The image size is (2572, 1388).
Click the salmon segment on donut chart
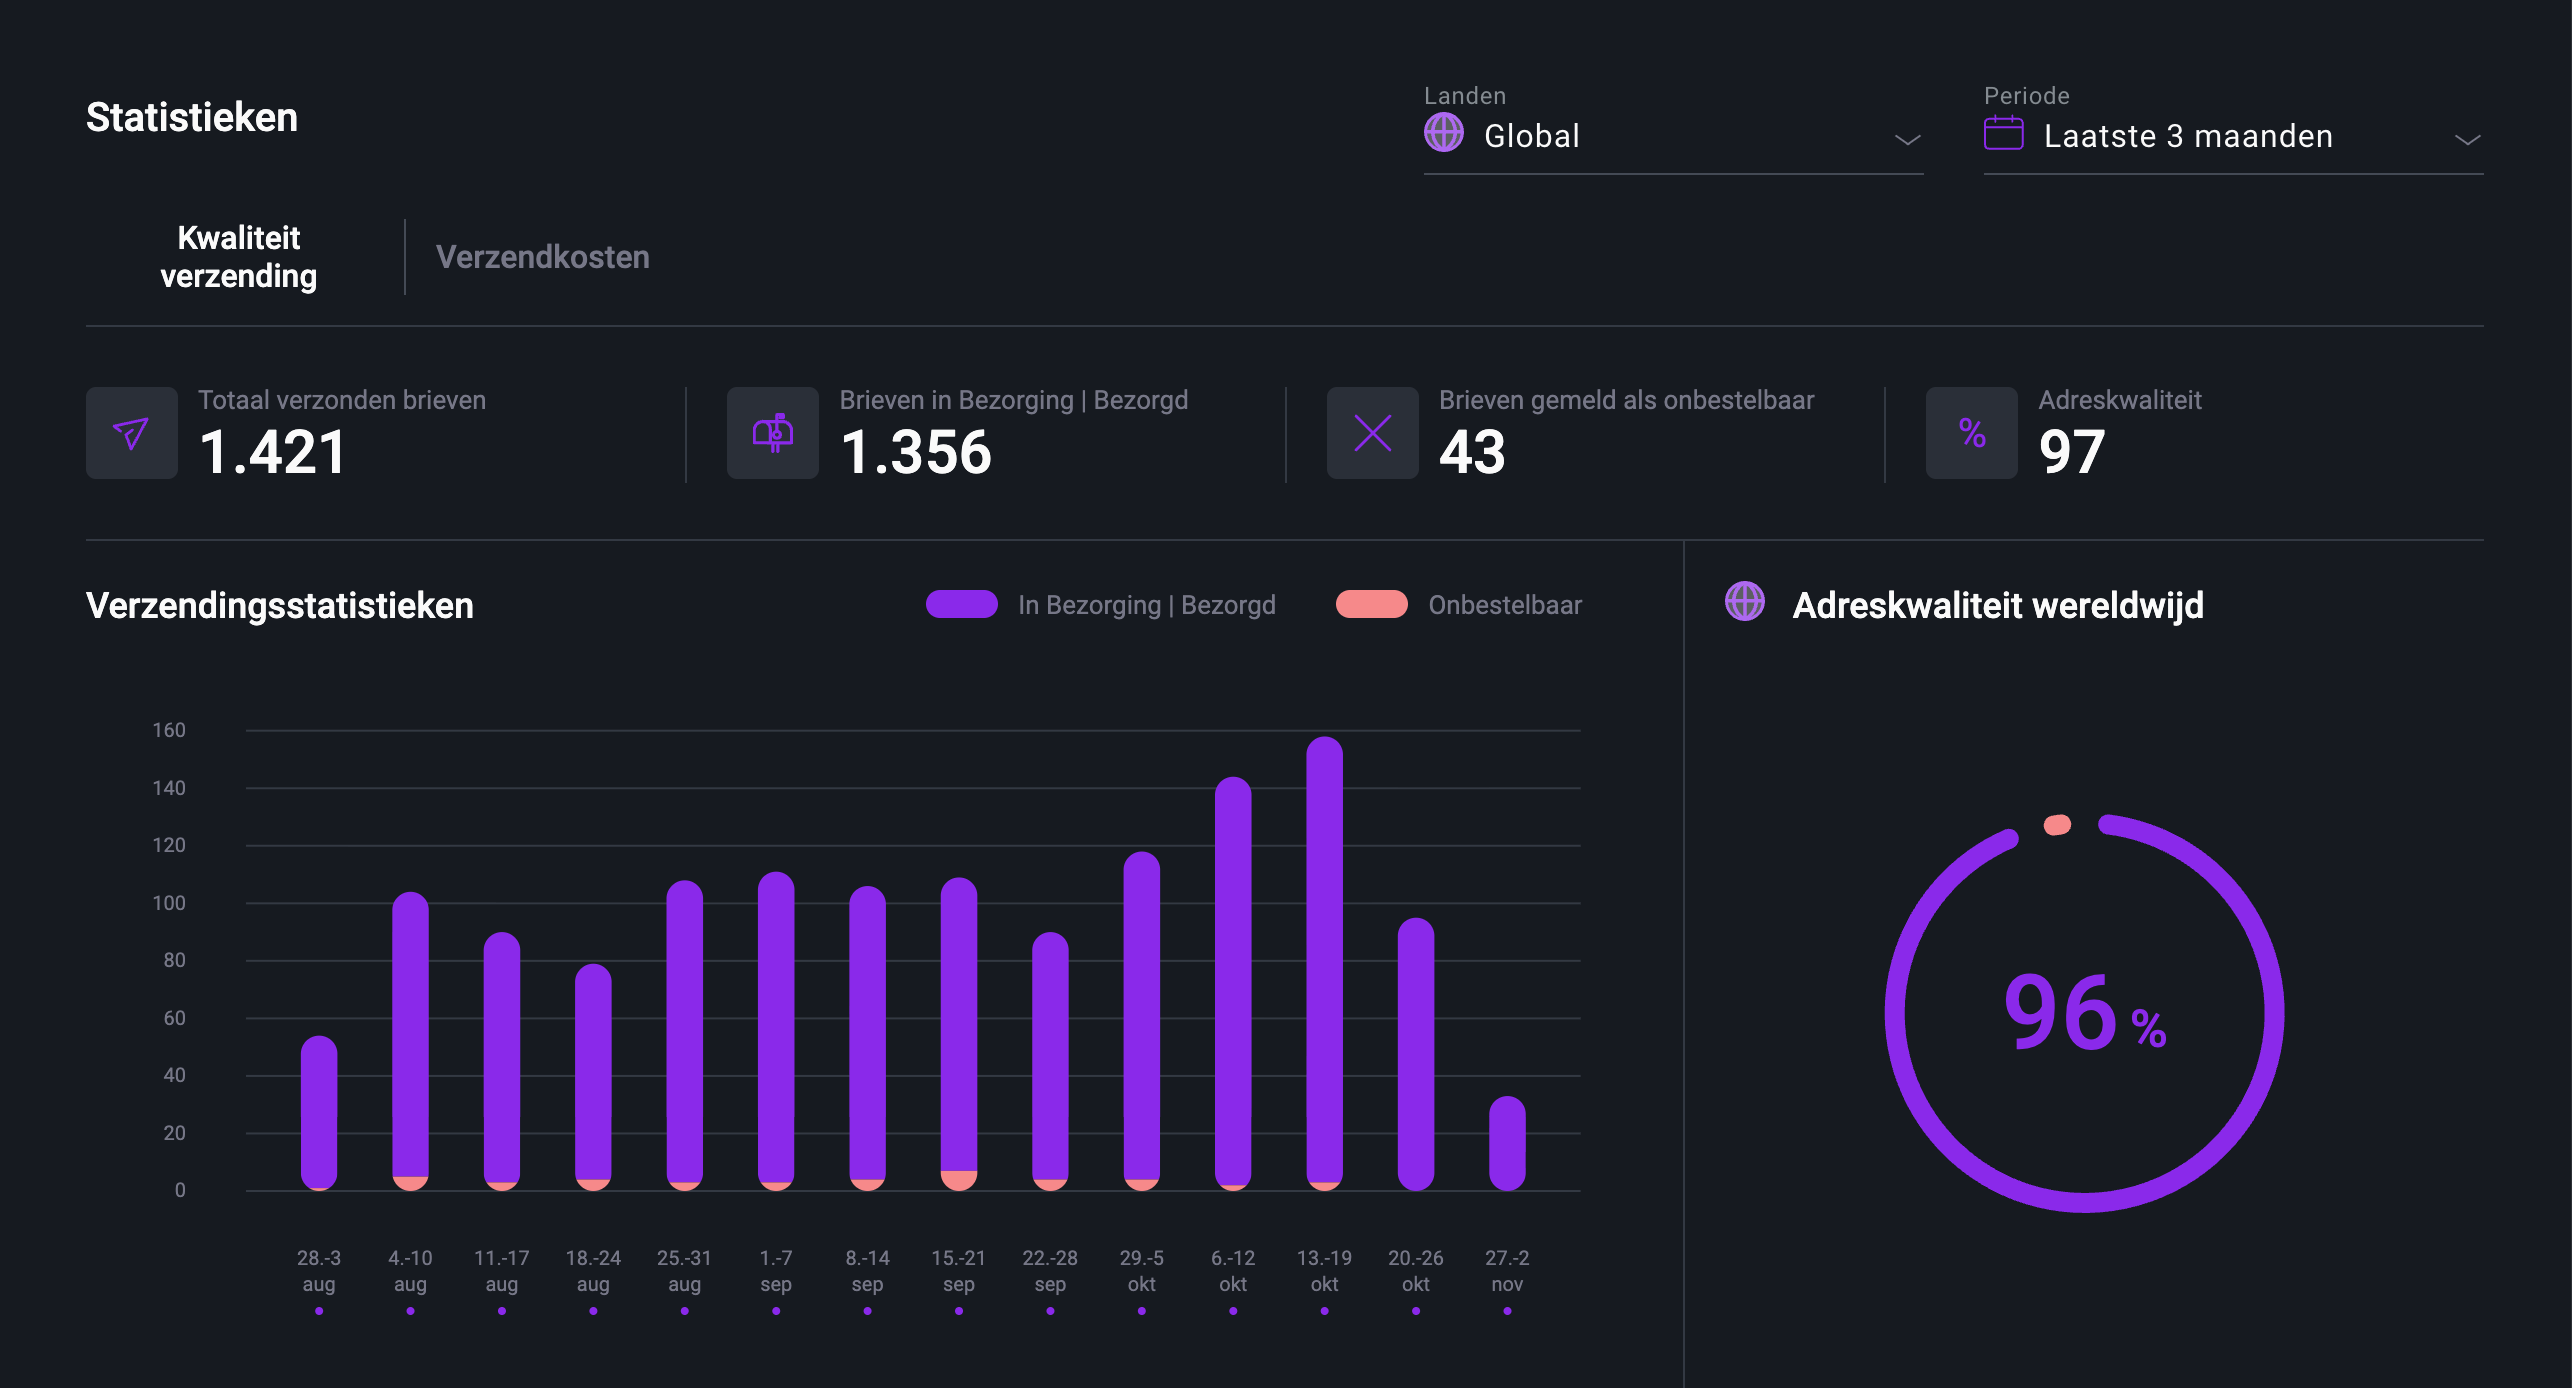(2057, 825)
